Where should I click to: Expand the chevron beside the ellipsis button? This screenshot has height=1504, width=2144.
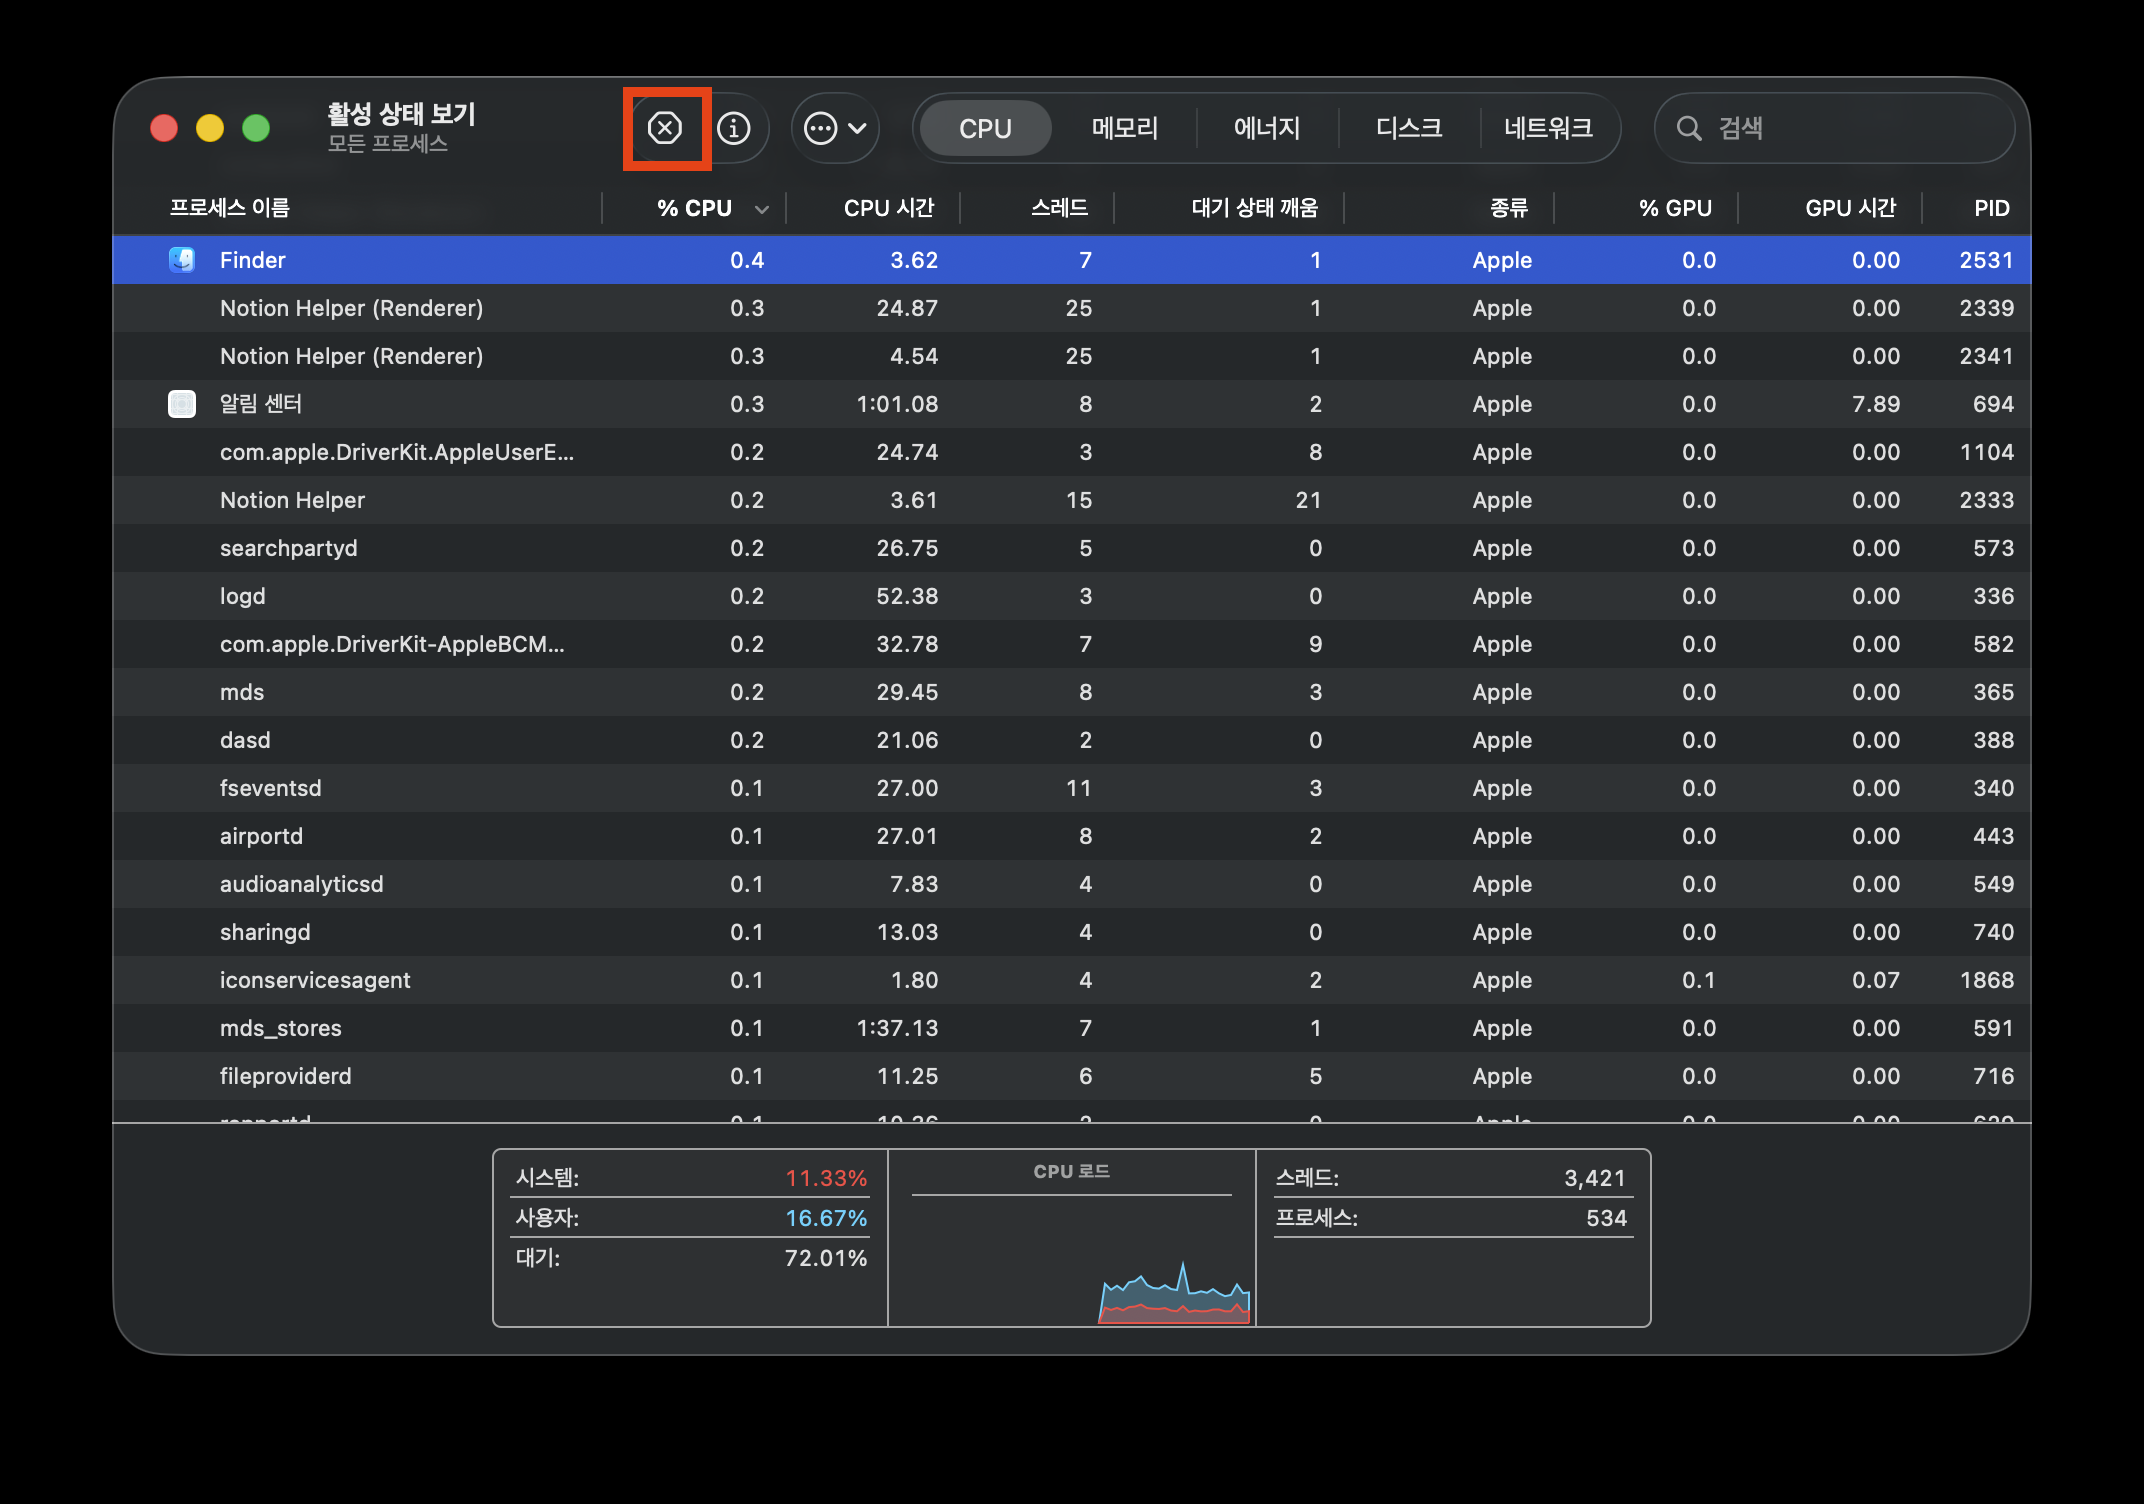coord(858,128)
